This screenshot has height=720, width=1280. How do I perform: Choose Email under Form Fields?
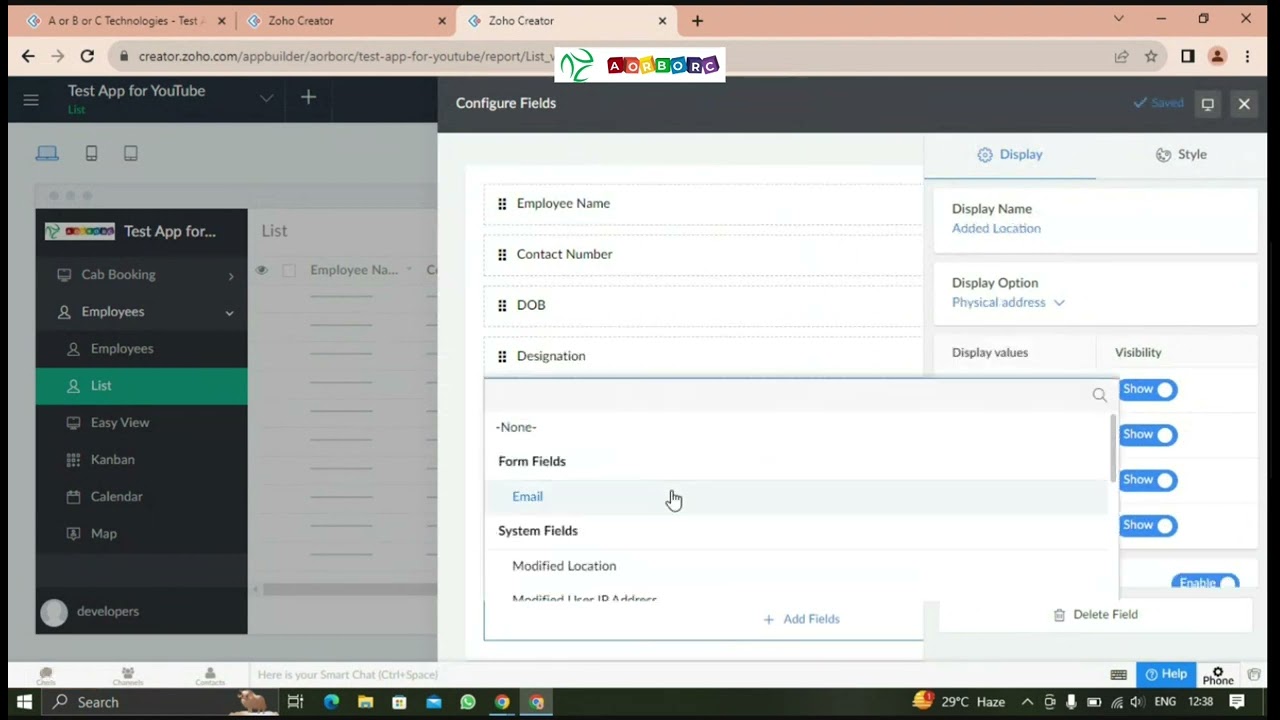[798, 496]
